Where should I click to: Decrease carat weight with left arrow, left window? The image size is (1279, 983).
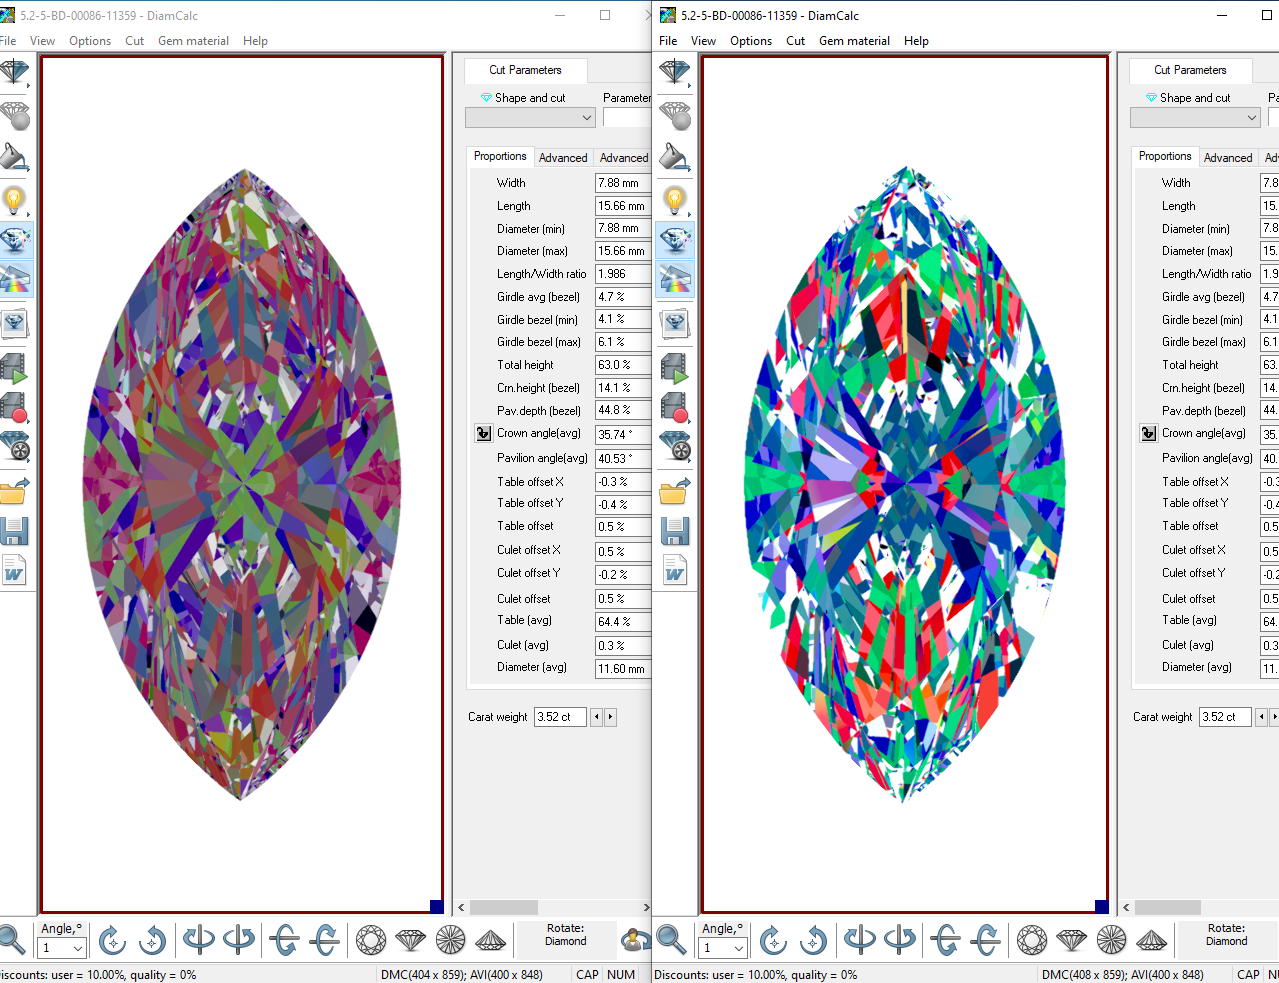click(x=597, y=717)
